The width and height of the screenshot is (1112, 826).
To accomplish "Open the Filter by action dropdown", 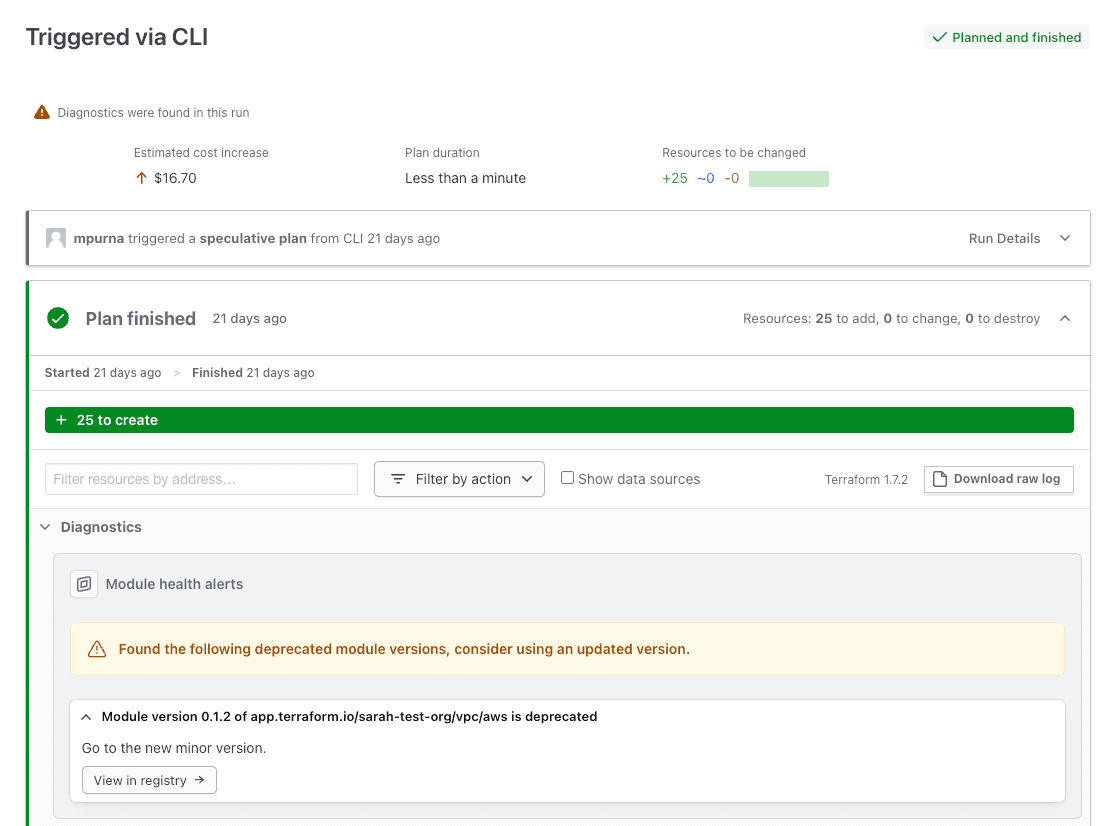I will (x=459, y=479).
